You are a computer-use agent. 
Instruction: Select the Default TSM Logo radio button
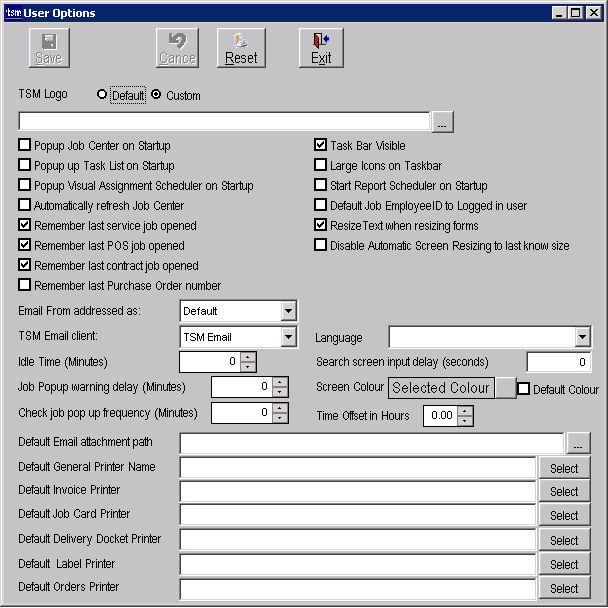pyautogui.click(x=102, y=96)
